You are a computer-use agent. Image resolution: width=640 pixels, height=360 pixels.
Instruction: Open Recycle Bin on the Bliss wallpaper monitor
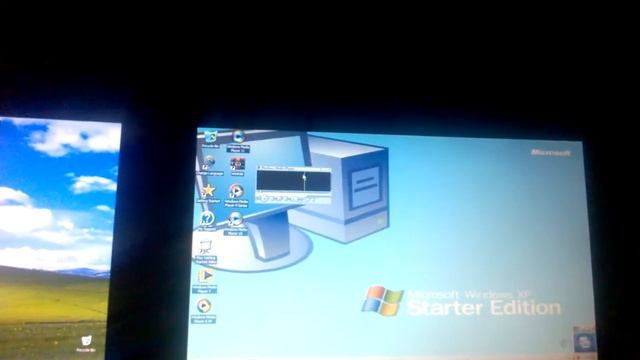click(86, 344)
